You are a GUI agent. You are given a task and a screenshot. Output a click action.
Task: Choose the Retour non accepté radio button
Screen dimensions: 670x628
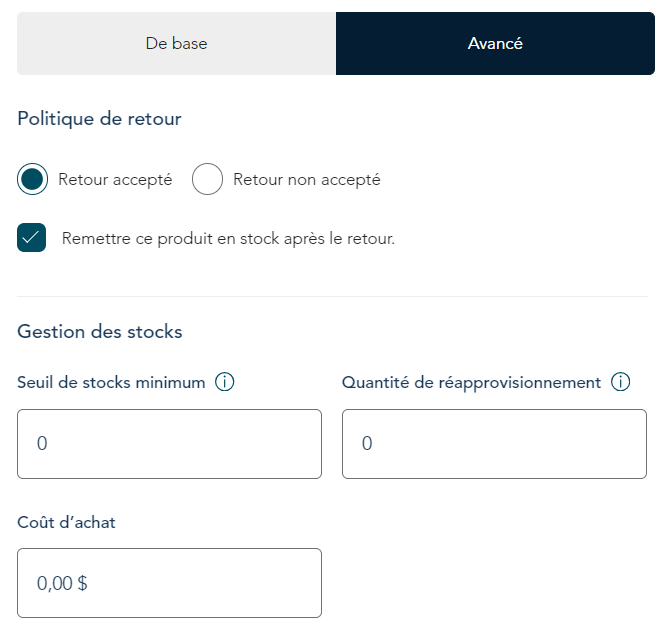click(207, 179)
